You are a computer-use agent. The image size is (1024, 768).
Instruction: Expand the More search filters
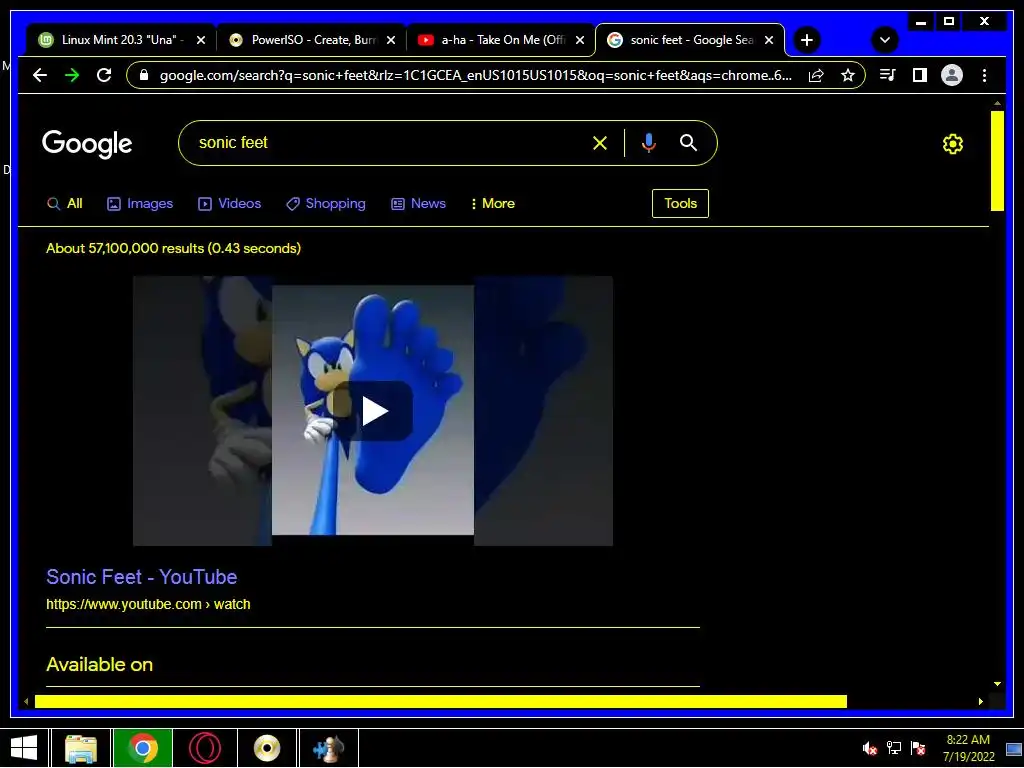[x=492, y=204]
